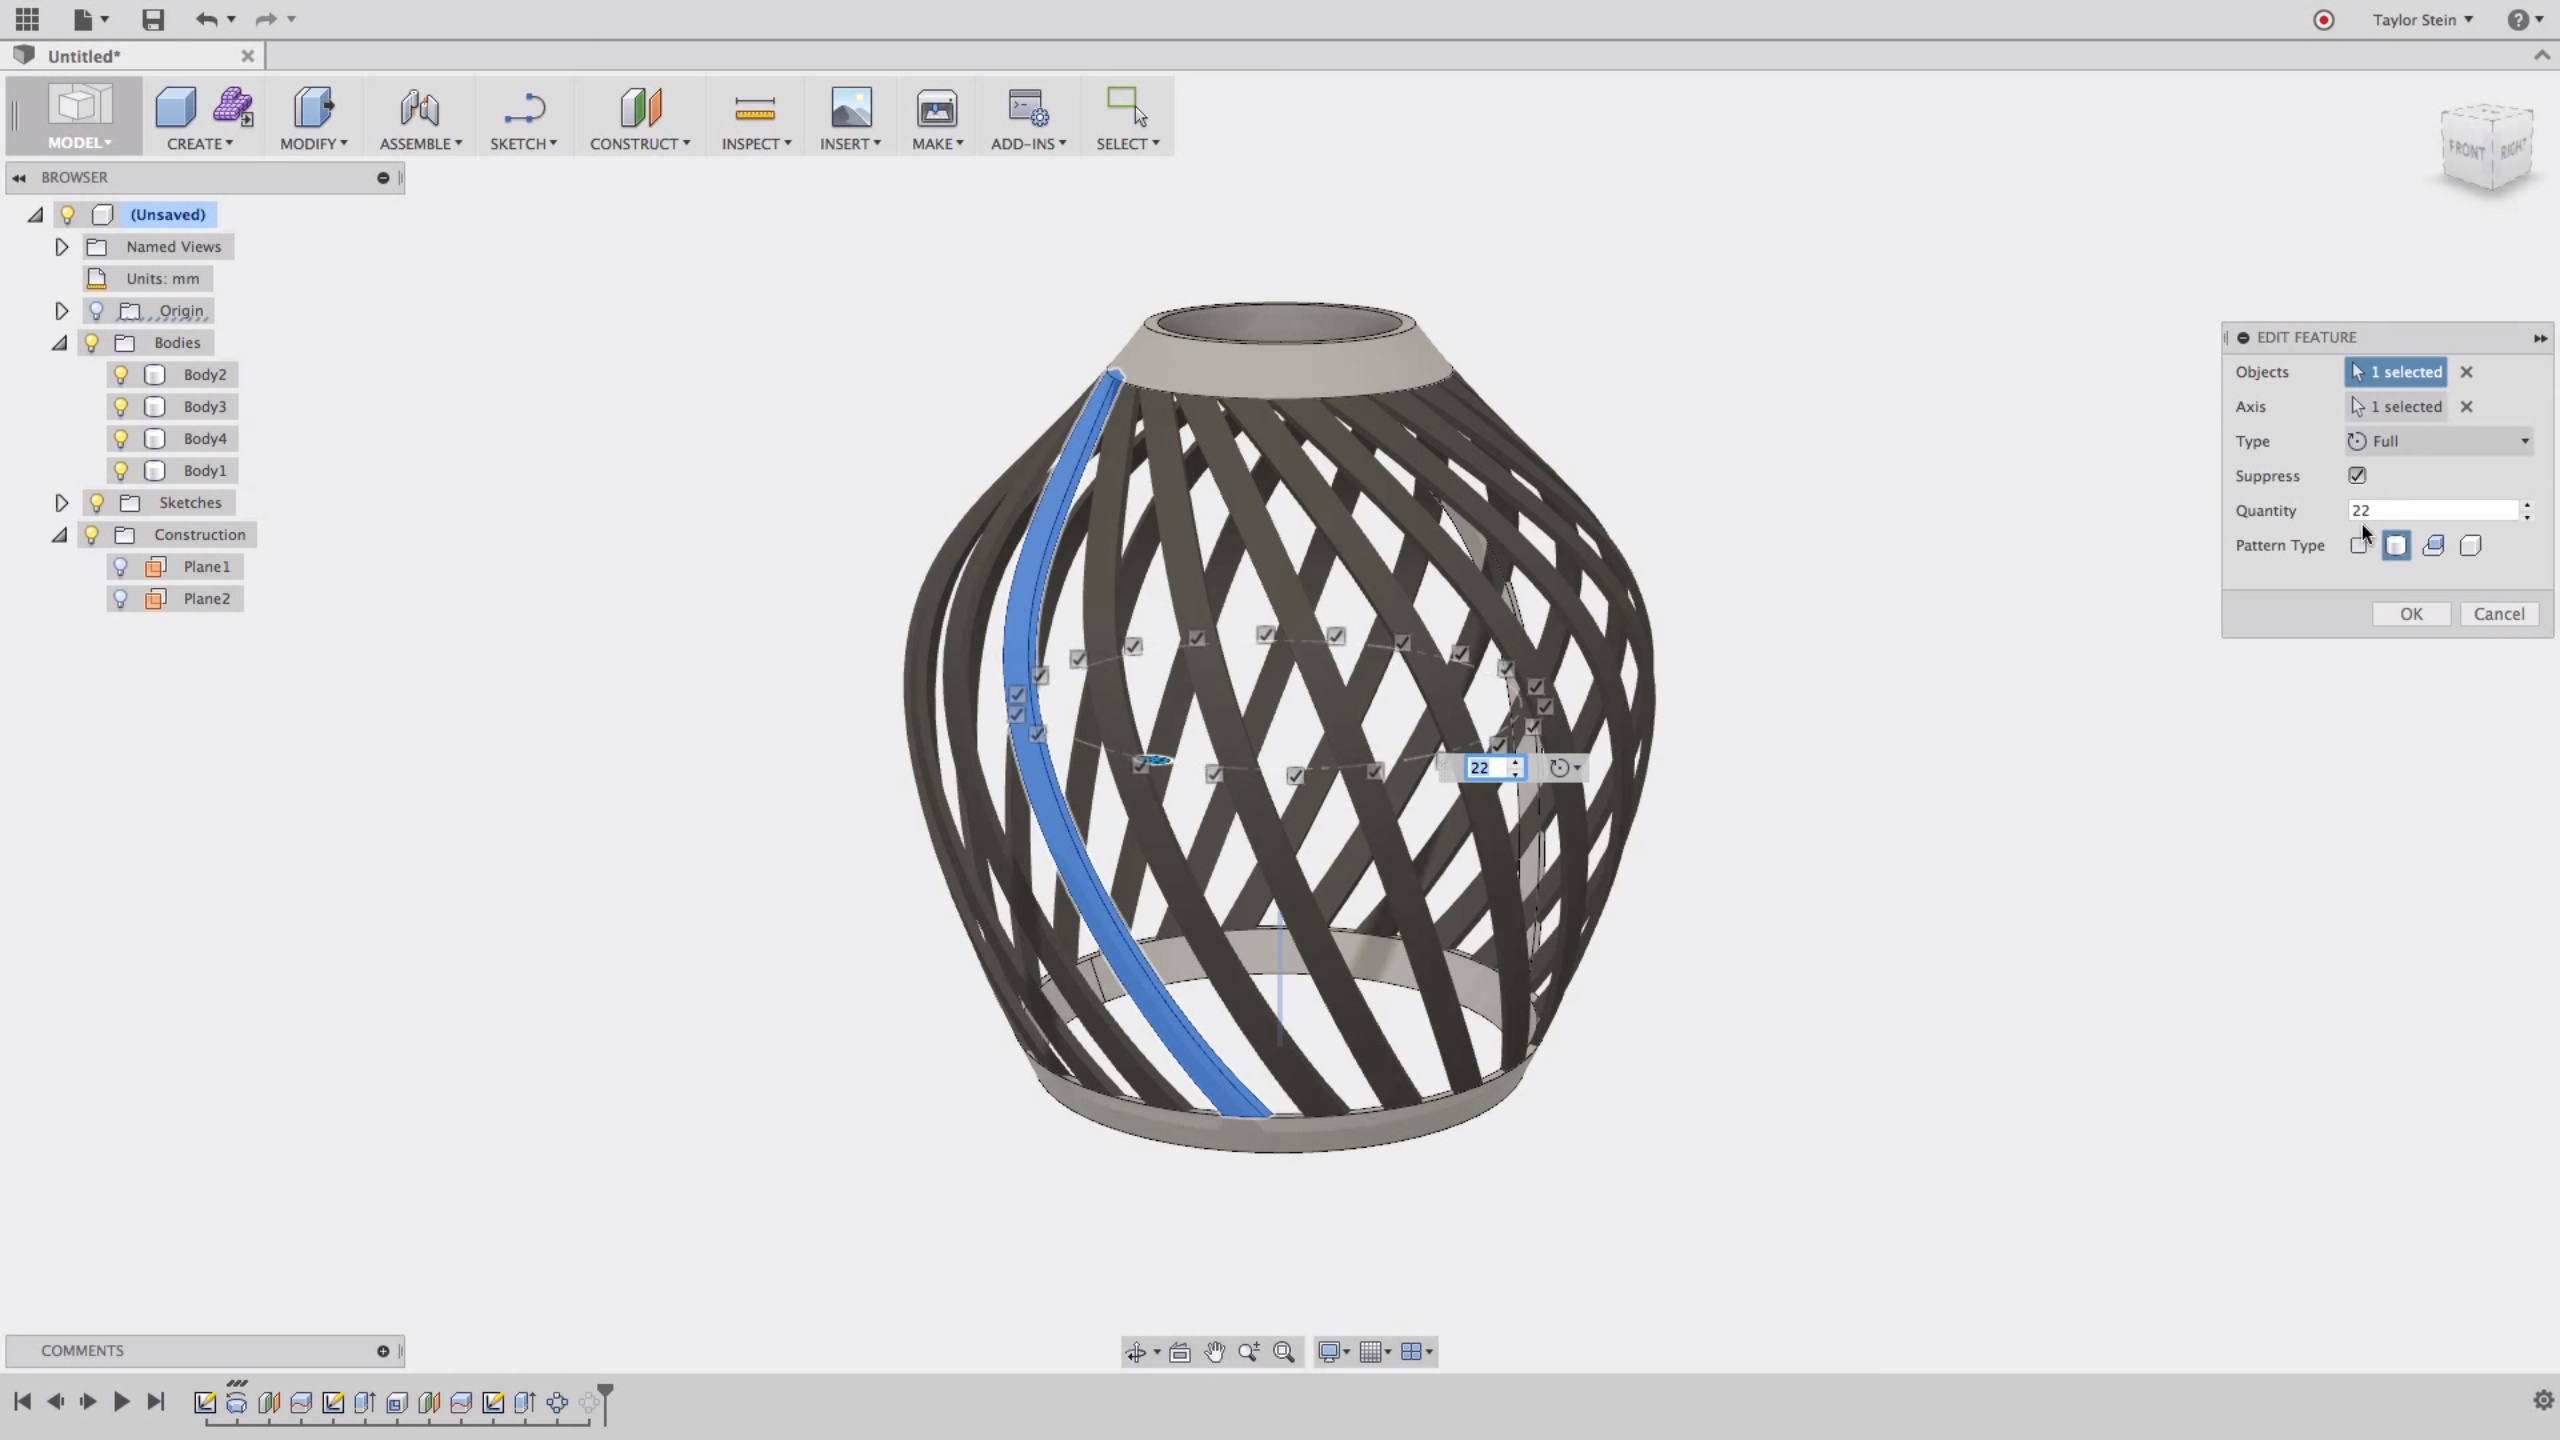The height and width of the screenshot is (1440, 2560).
Task: Open the ADD-INS menu
Action: click(1028, 143)
